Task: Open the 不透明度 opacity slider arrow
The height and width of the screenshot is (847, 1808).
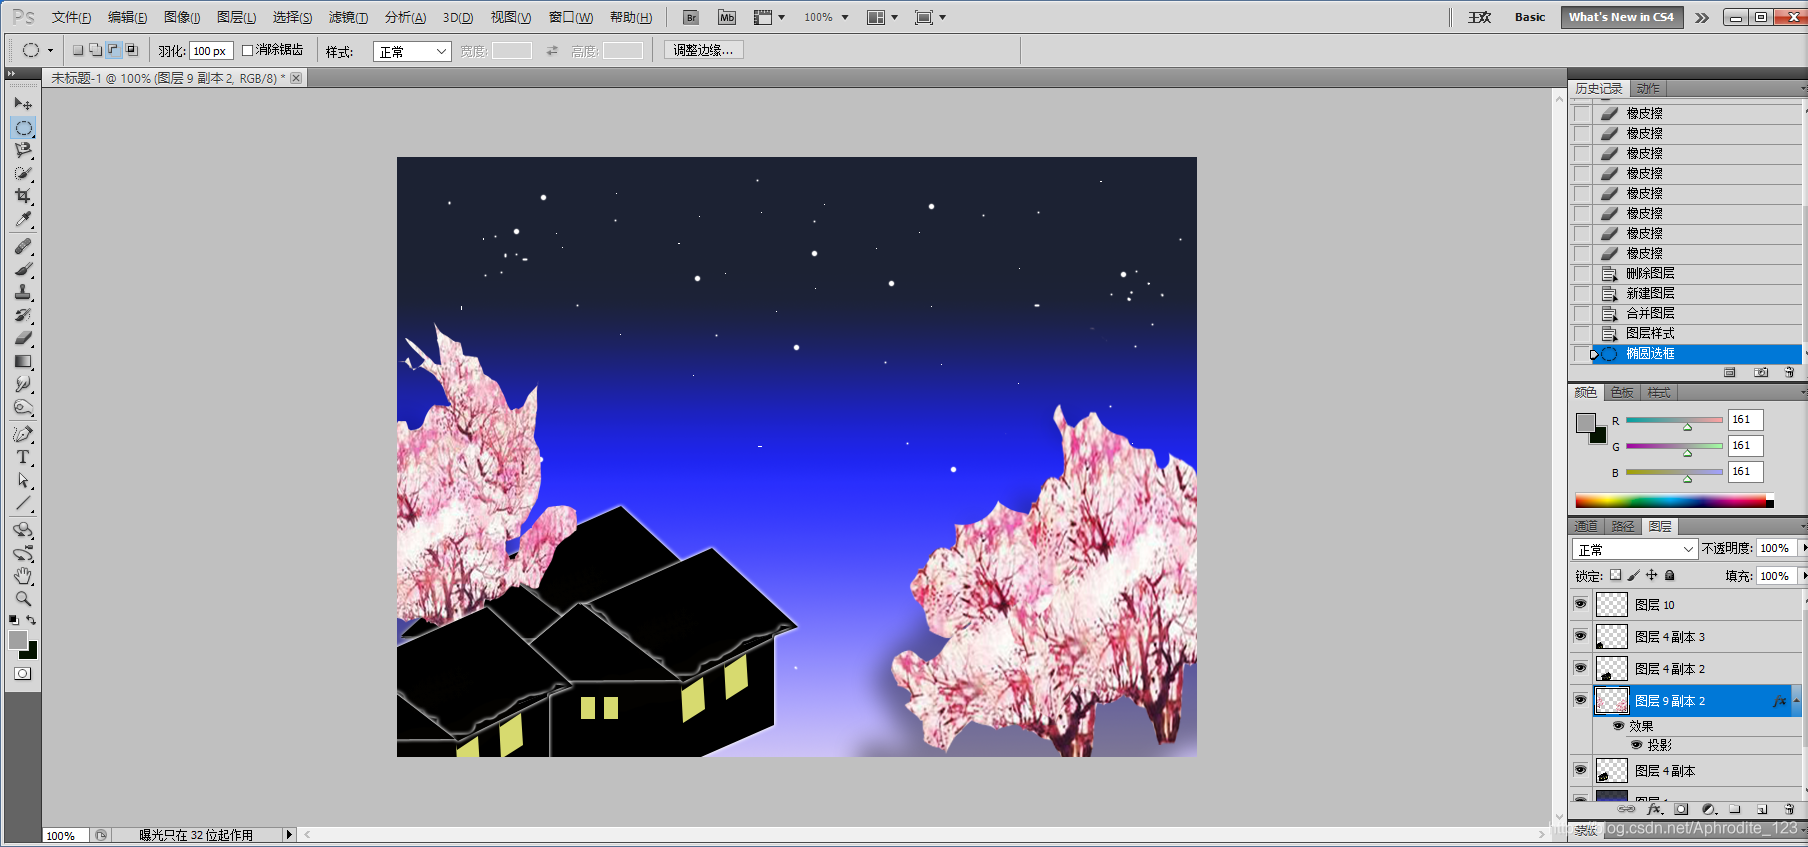Action: [1803, 548]
